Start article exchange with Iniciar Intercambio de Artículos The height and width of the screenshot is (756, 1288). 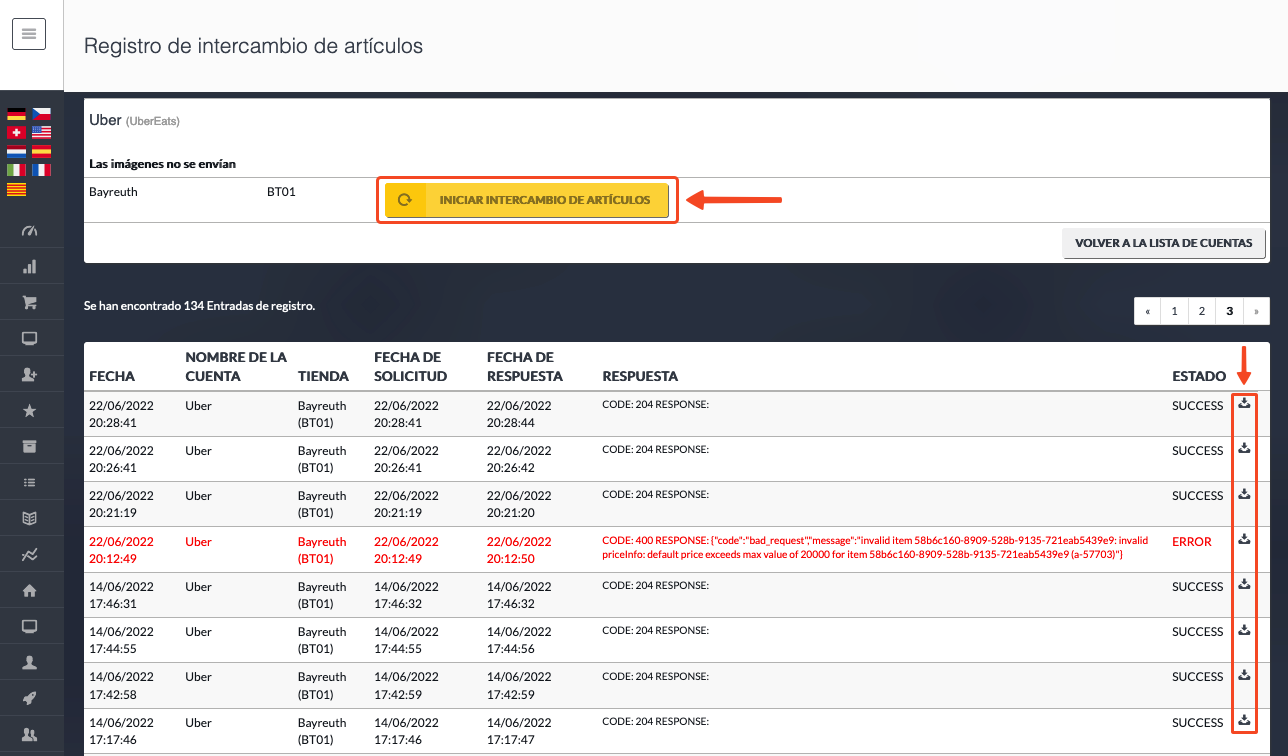pyautogui.click(x=525, y=200)
